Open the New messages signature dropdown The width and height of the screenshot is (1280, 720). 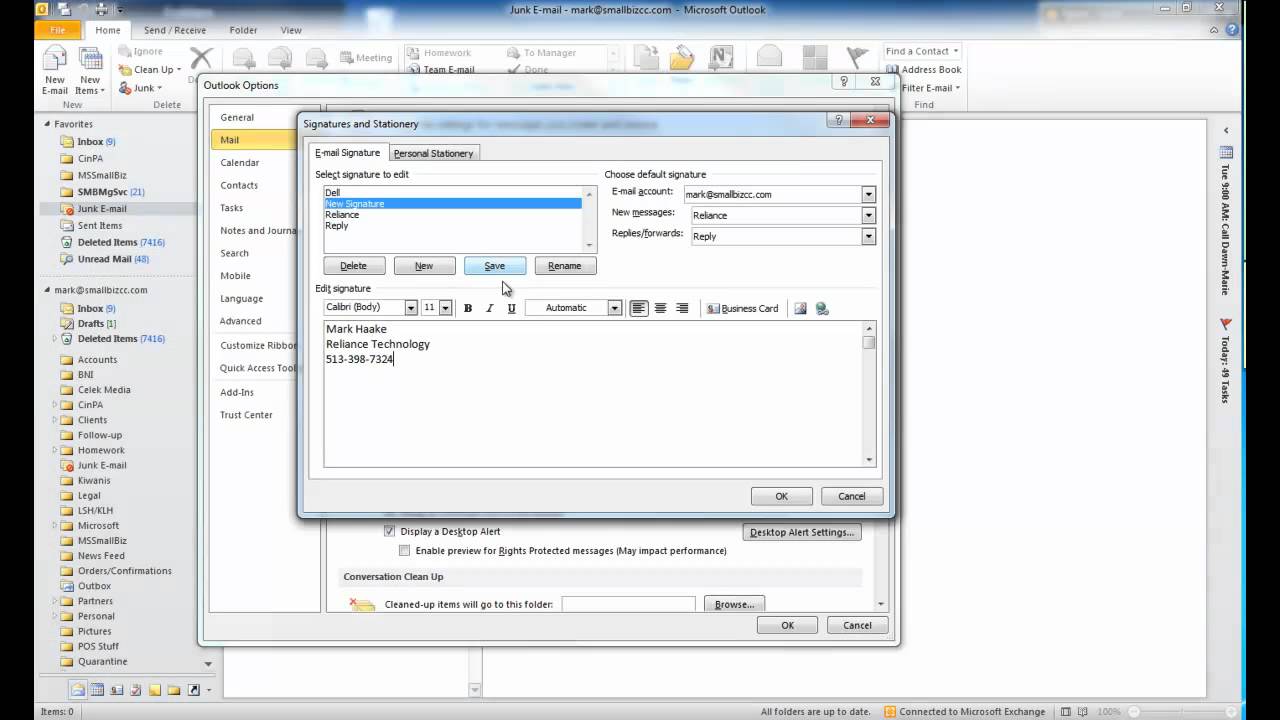pyautogui.click(x=868, y=215)
